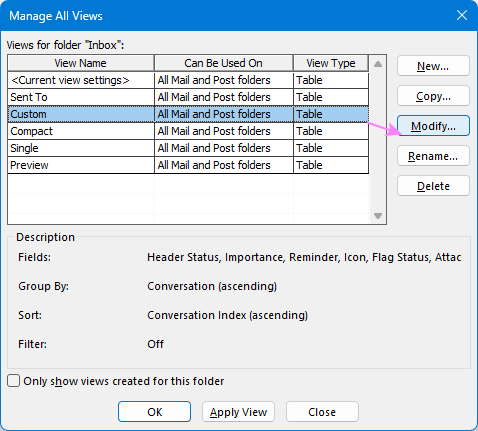This screenshot has height=431, width=478.
Task: Click the View Type column header
Action: [331, 63]
